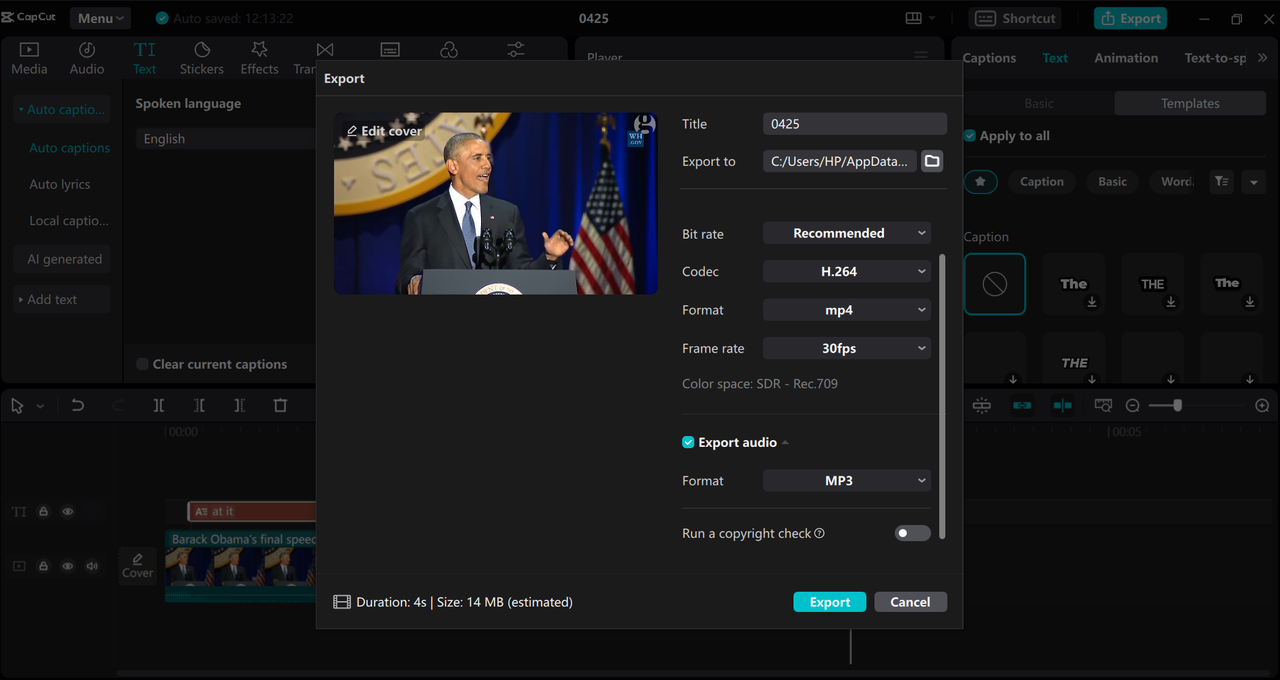Click the Cover button beside the video track
Viewport: 1280px width, 680px height.
[x=137, y=565]
